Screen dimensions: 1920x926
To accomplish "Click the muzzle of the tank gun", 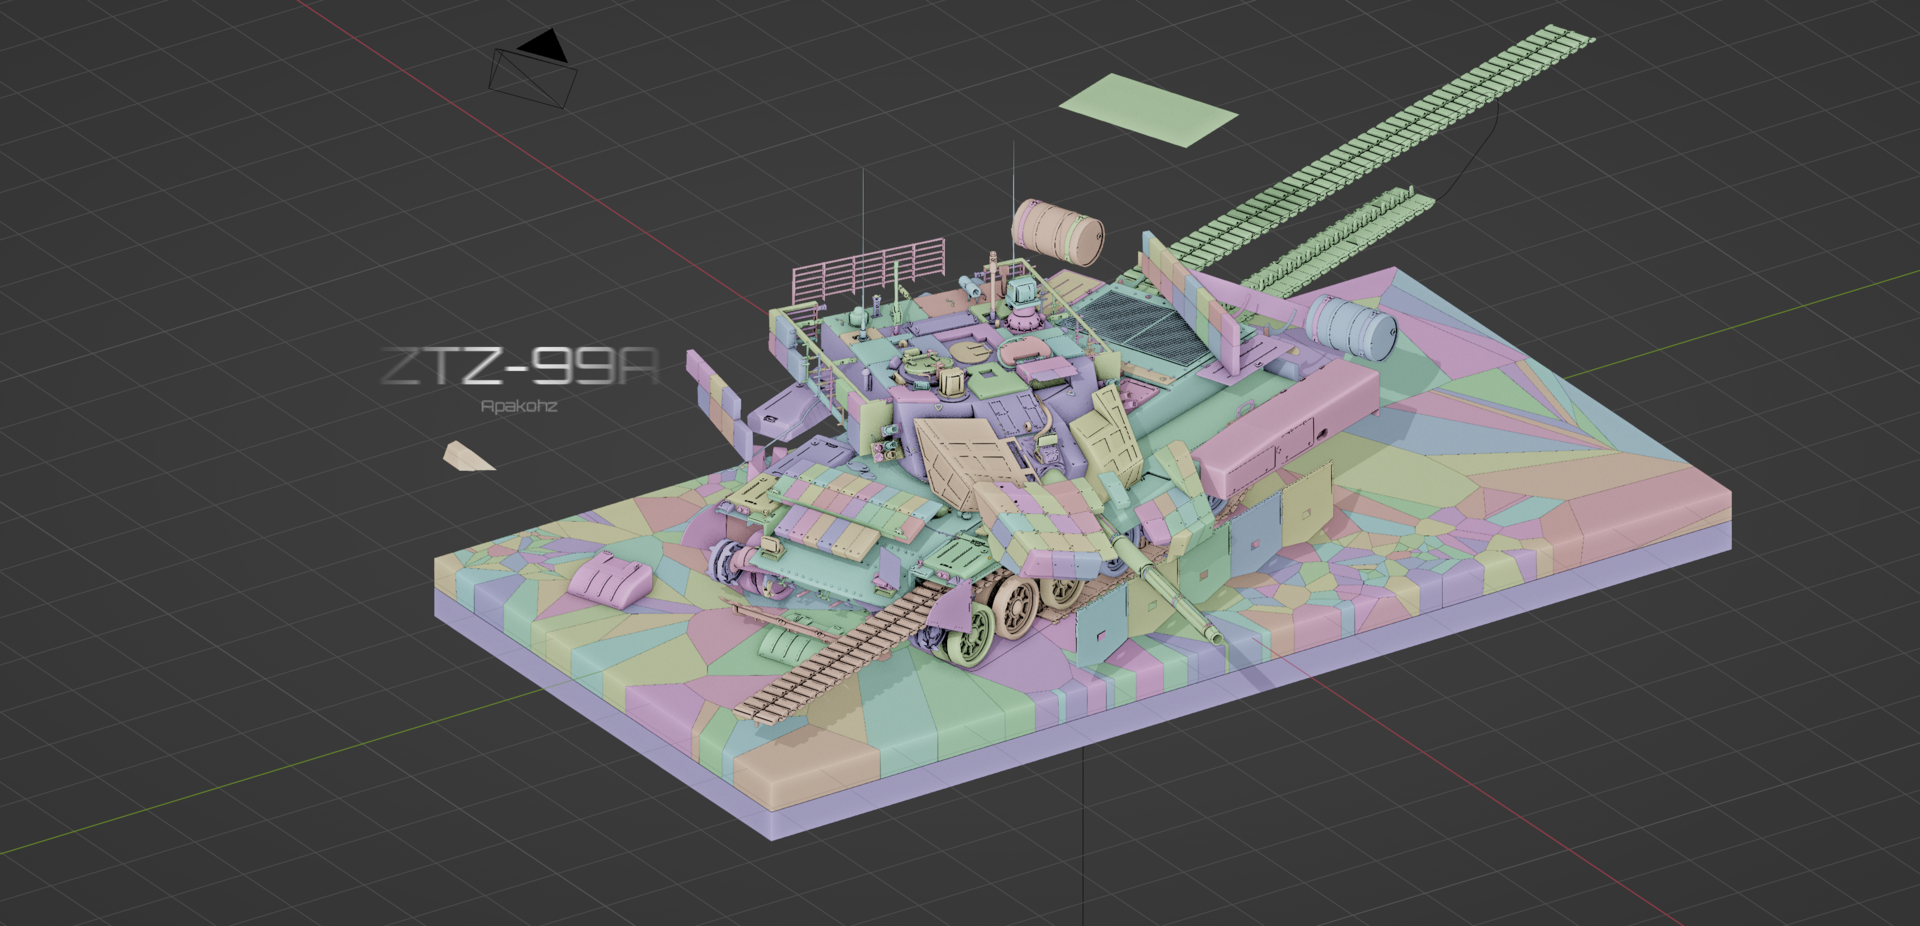I will (1213, 634).
